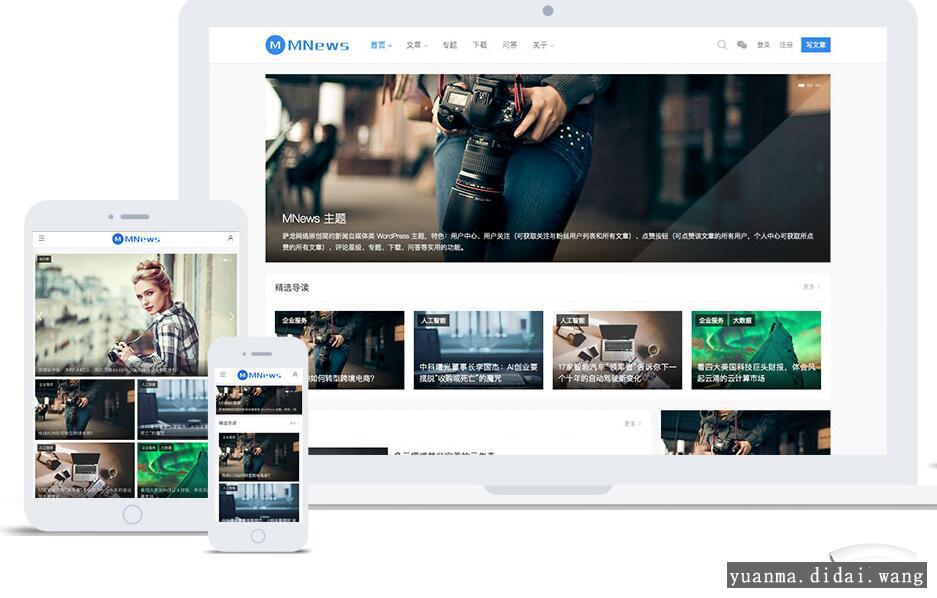Viewport: 937px width, 598px height.
Task: Click the MNews logo on the phone
Action: (x=259, y=375)
